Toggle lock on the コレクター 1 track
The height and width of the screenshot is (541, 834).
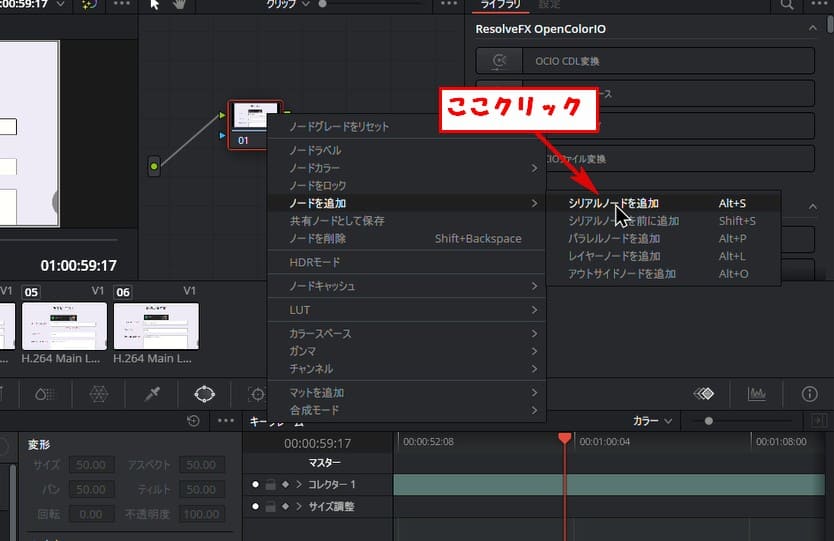(x=270, y=485)
